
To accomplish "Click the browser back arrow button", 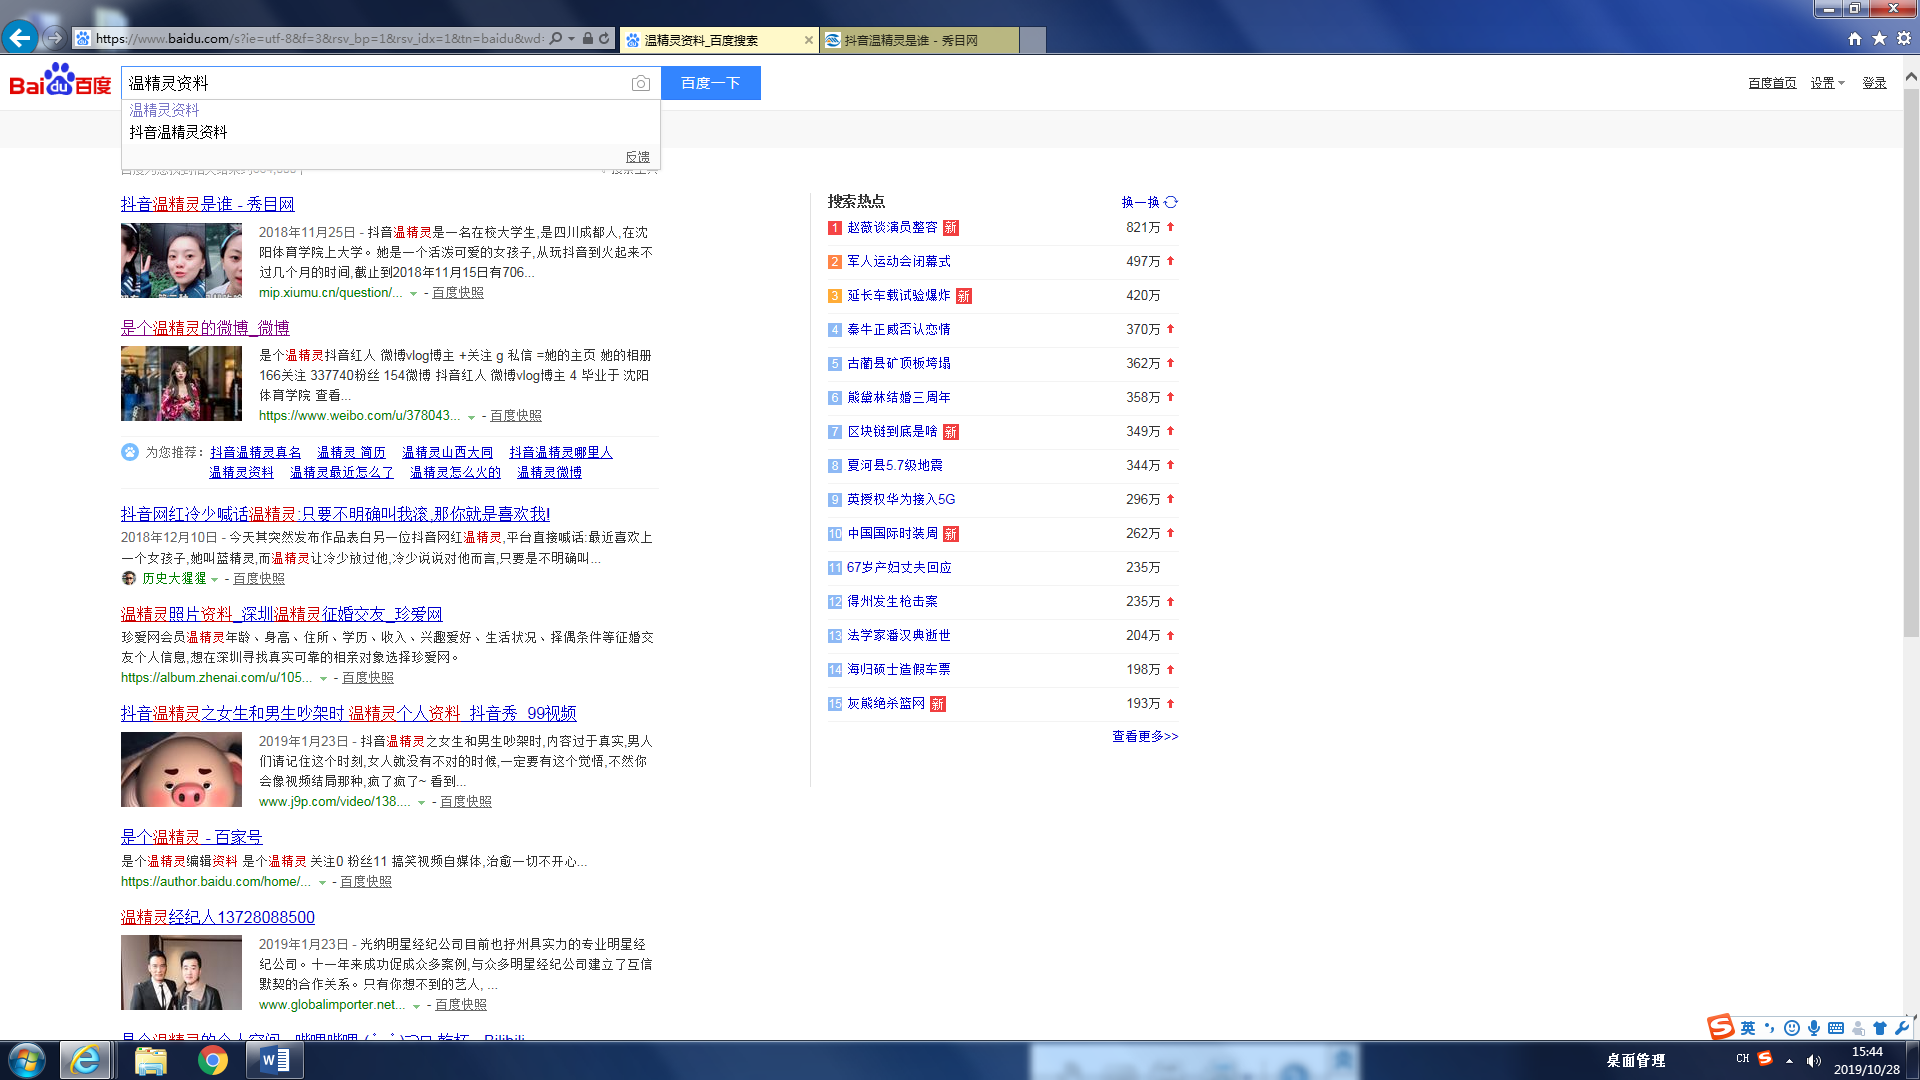I will (x=20, y=38).
